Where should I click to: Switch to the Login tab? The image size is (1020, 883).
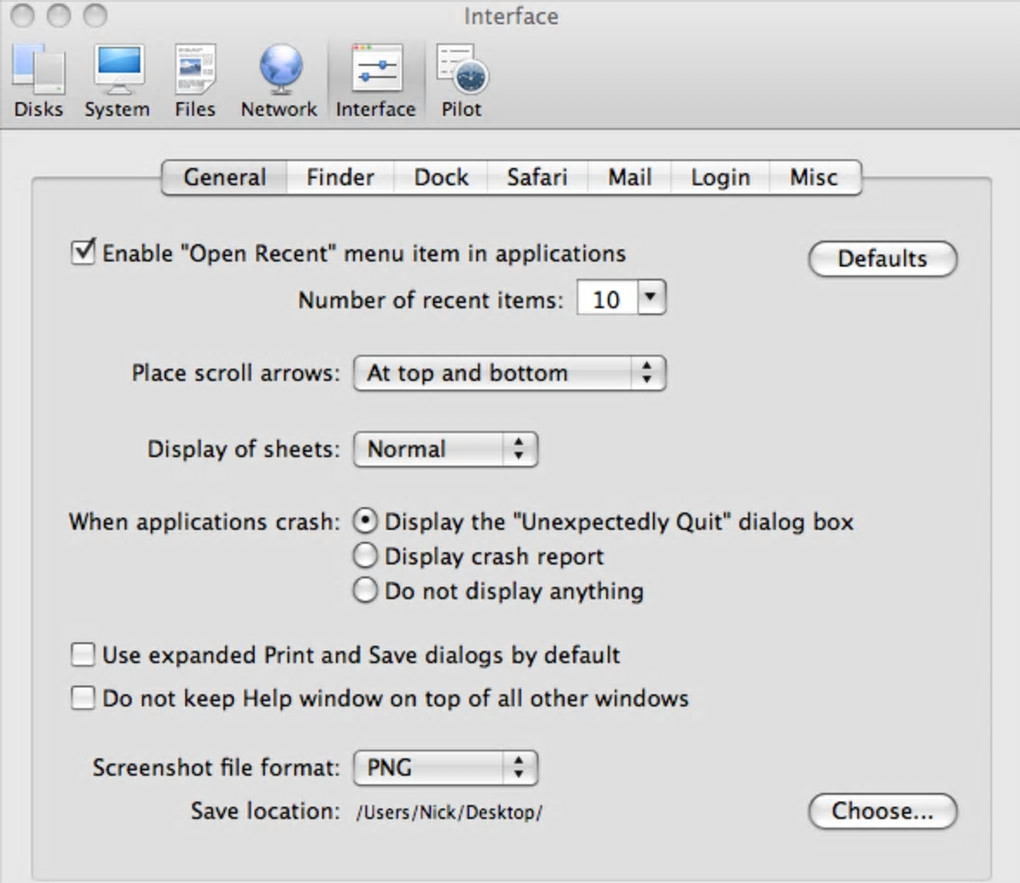pos(720,177)
